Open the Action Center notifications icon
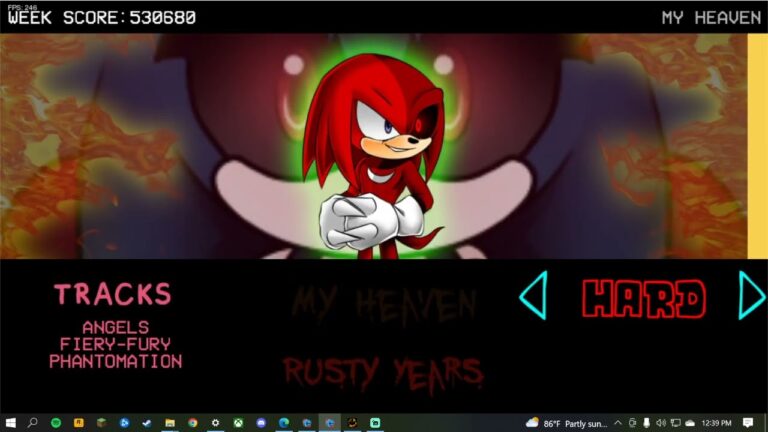Screen dimensions: 768x432 [748, 423]
